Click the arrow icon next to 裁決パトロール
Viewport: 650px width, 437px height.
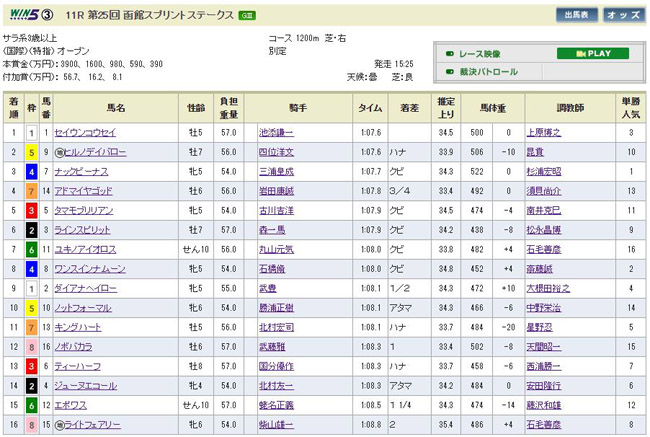(451, 72)
